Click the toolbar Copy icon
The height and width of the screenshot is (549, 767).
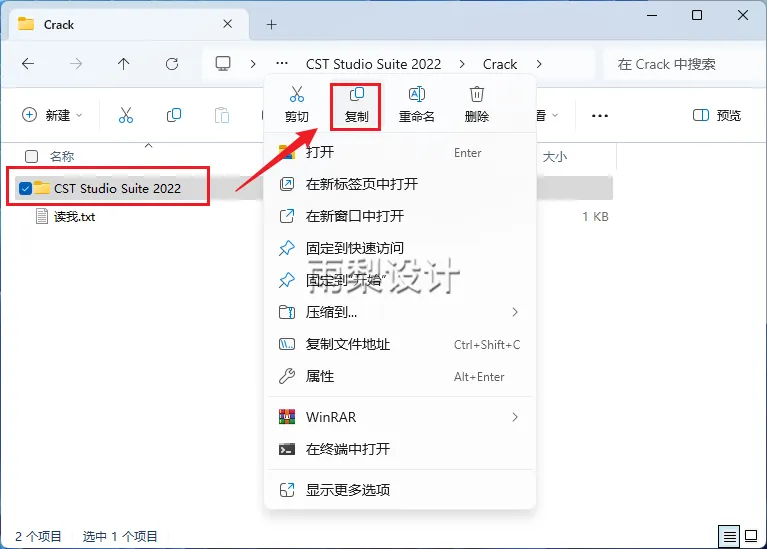pyautogui.click(x=174, y=115)
